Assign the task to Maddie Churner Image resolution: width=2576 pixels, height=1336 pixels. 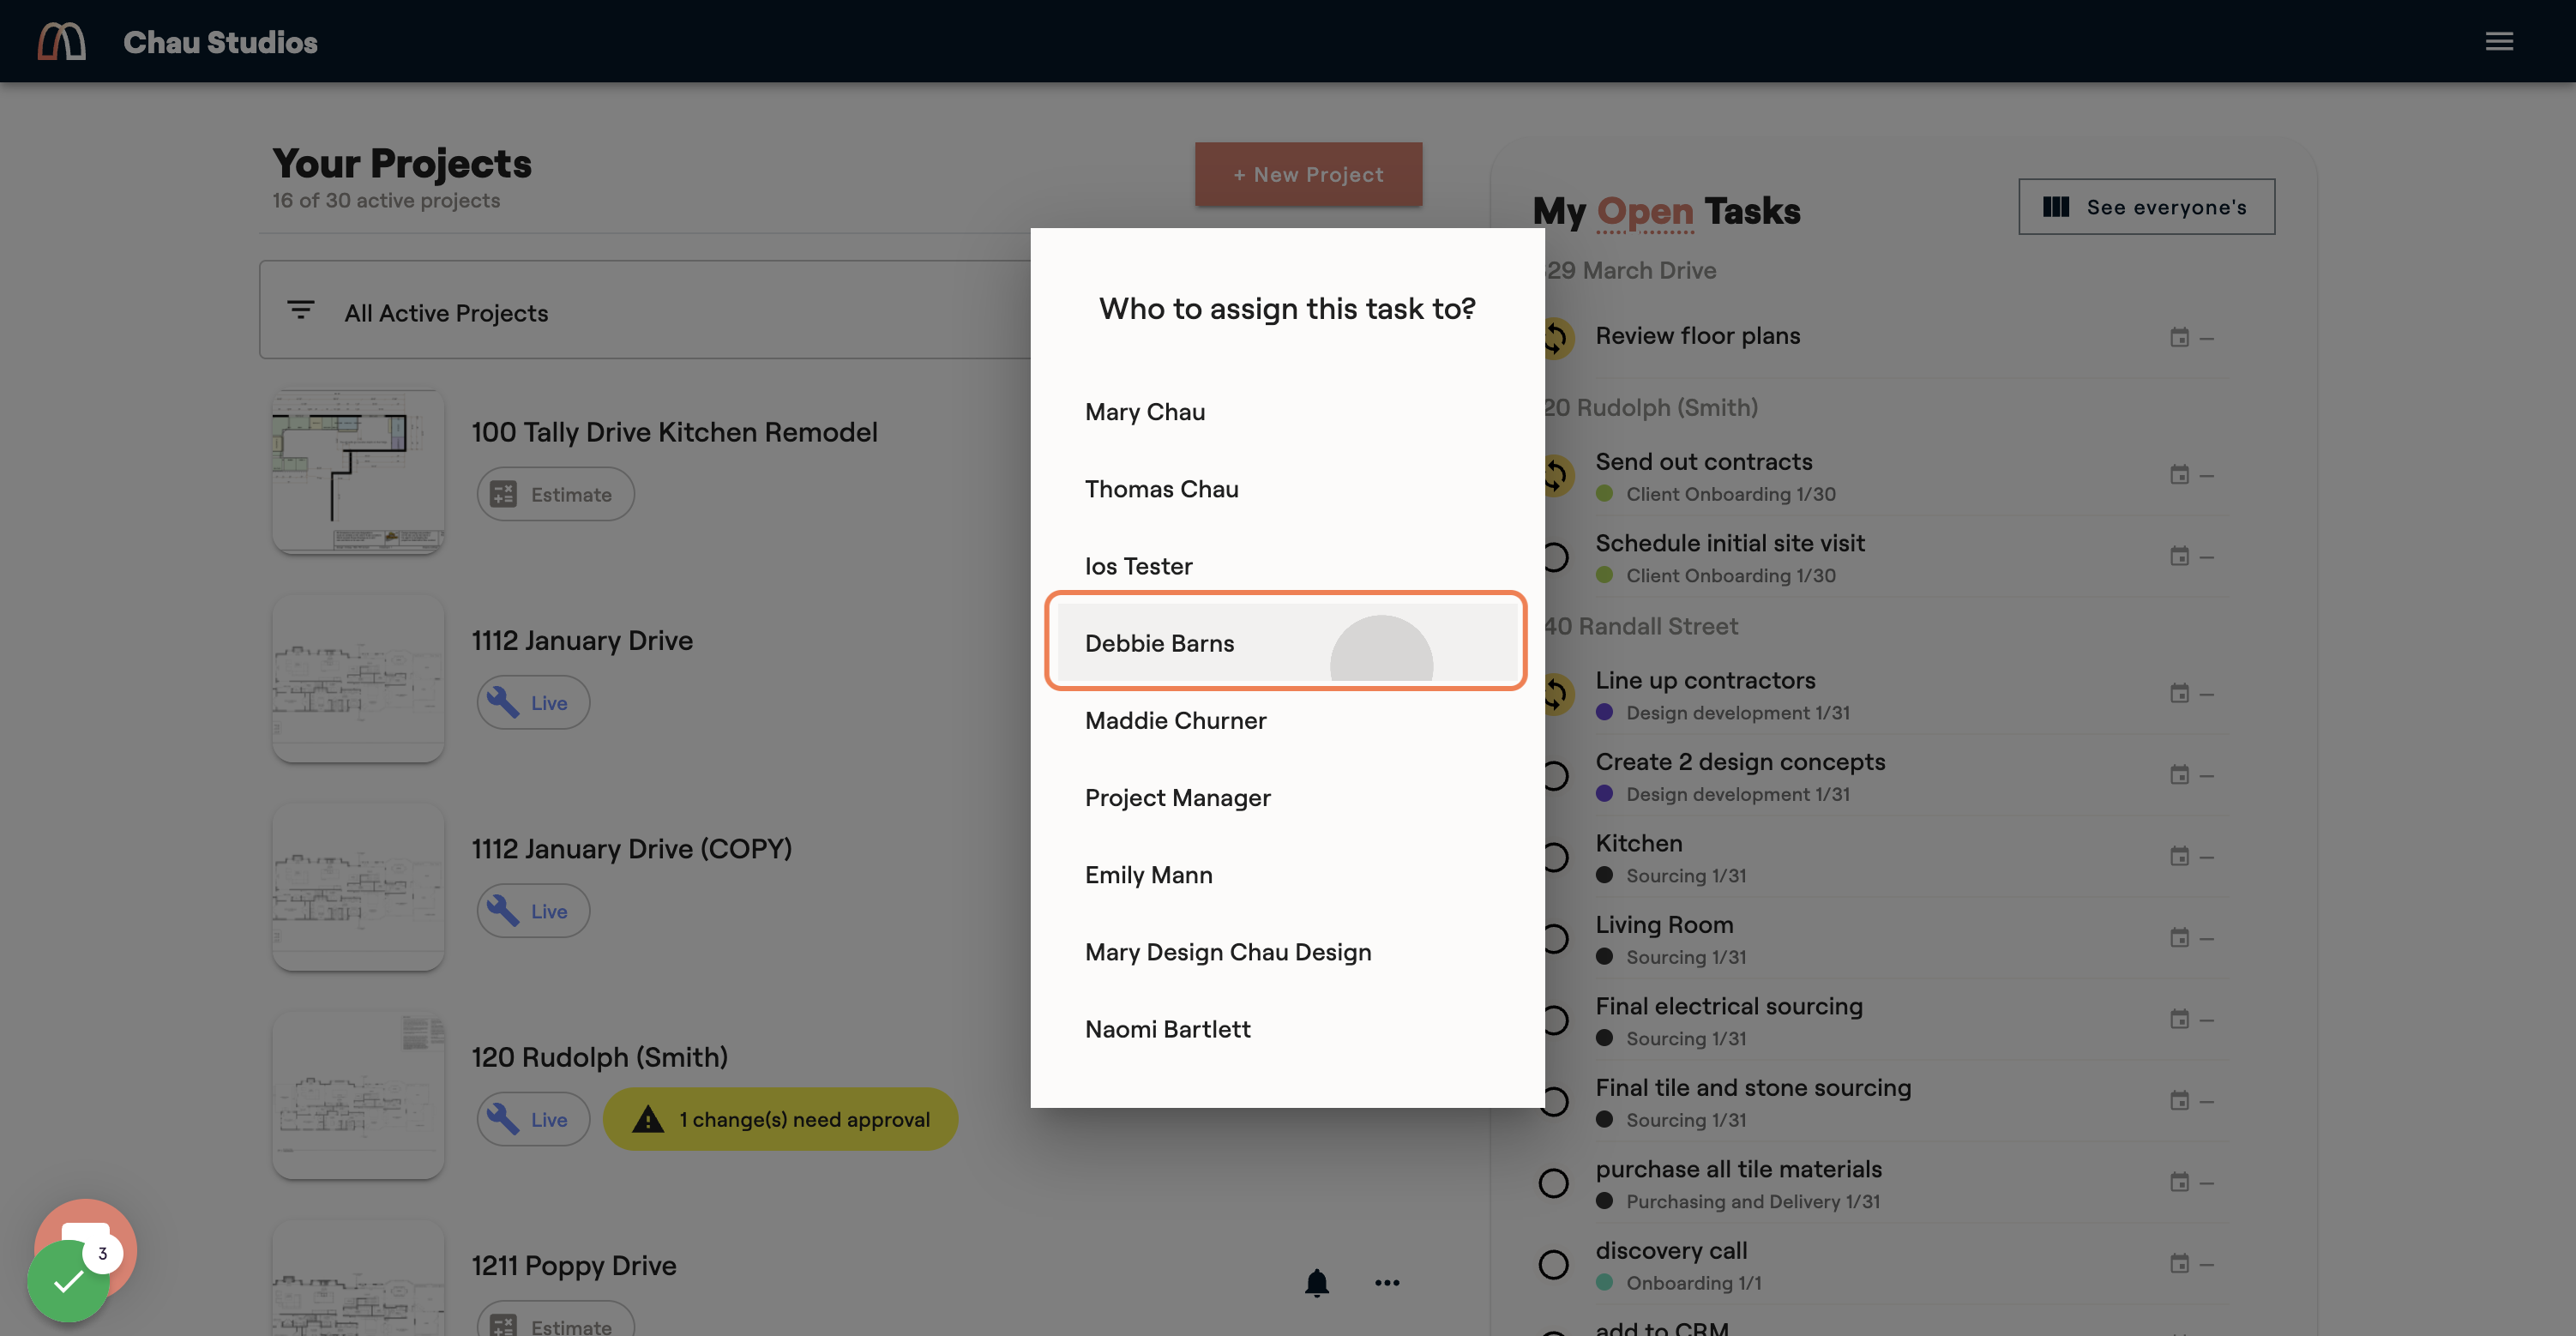click(1287, 720)
